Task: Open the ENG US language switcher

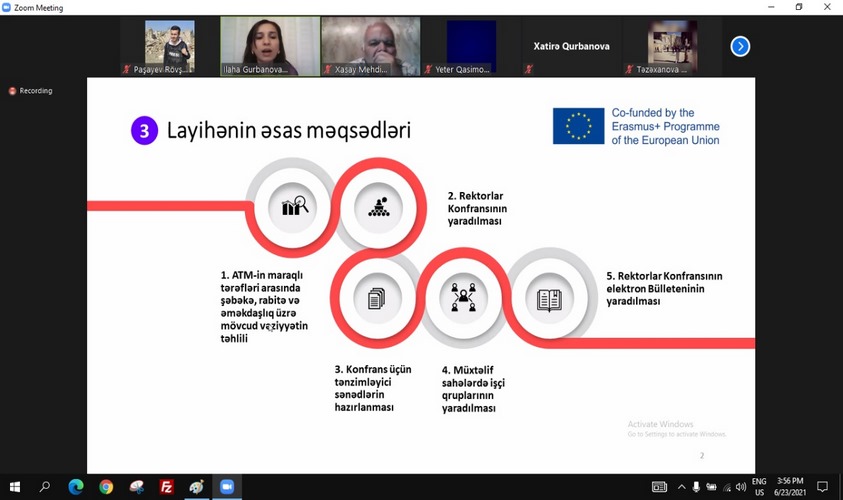Action: pyautogui.click(x=760, y=487)
